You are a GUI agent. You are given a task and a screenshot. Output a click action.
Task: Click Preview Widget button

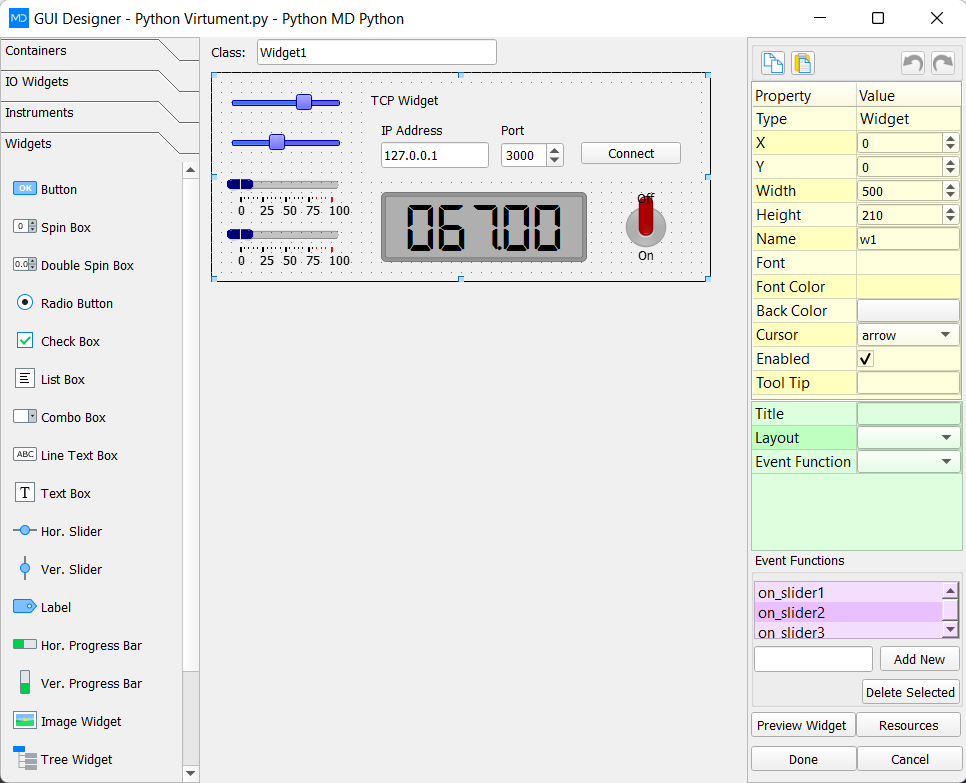802,725
